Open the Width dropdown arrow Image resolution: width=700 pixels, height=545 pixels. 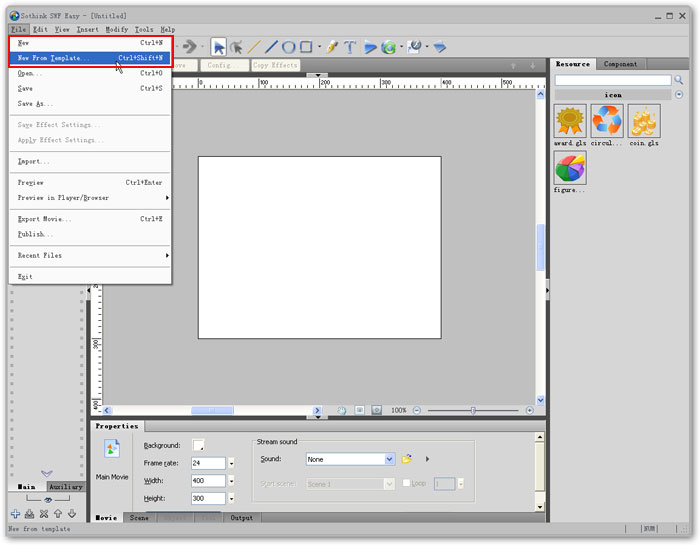click(231, 481)
